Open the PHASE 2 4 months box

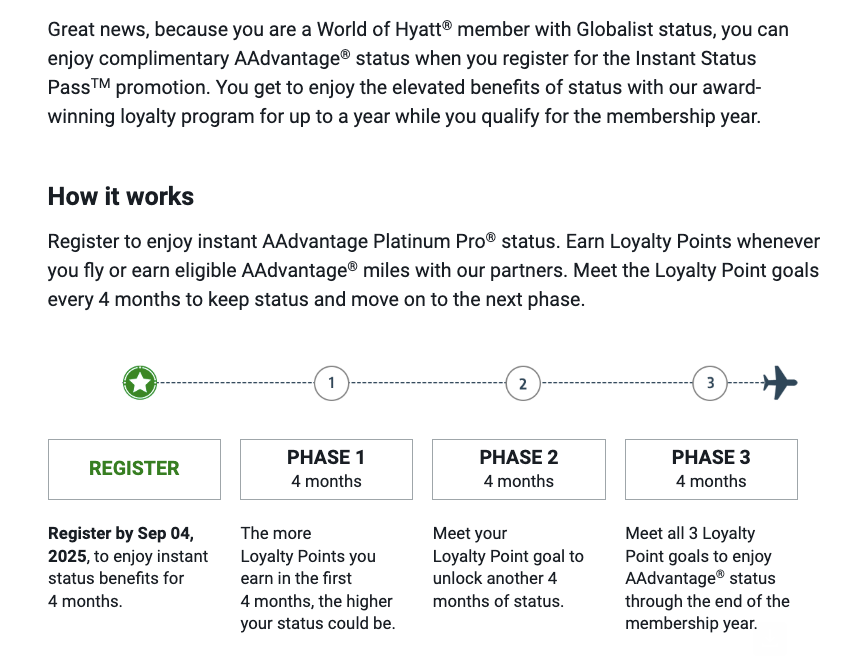coord(519,469)
